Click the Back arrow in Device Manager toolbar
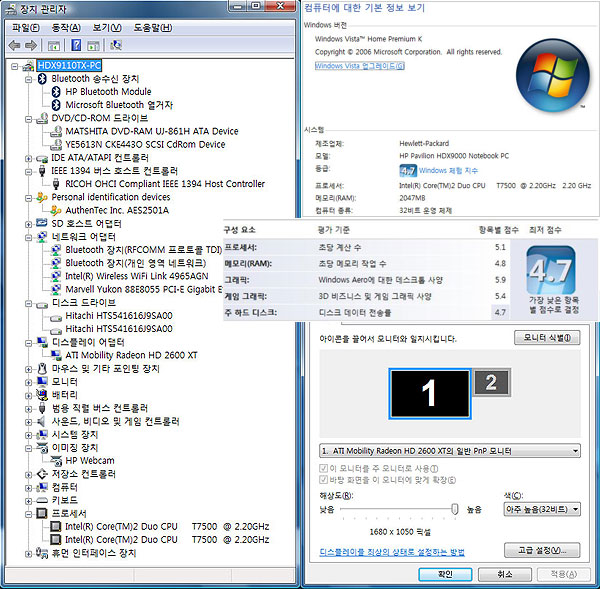The width and height of the screenshot is (600, 589). point(15,46)
